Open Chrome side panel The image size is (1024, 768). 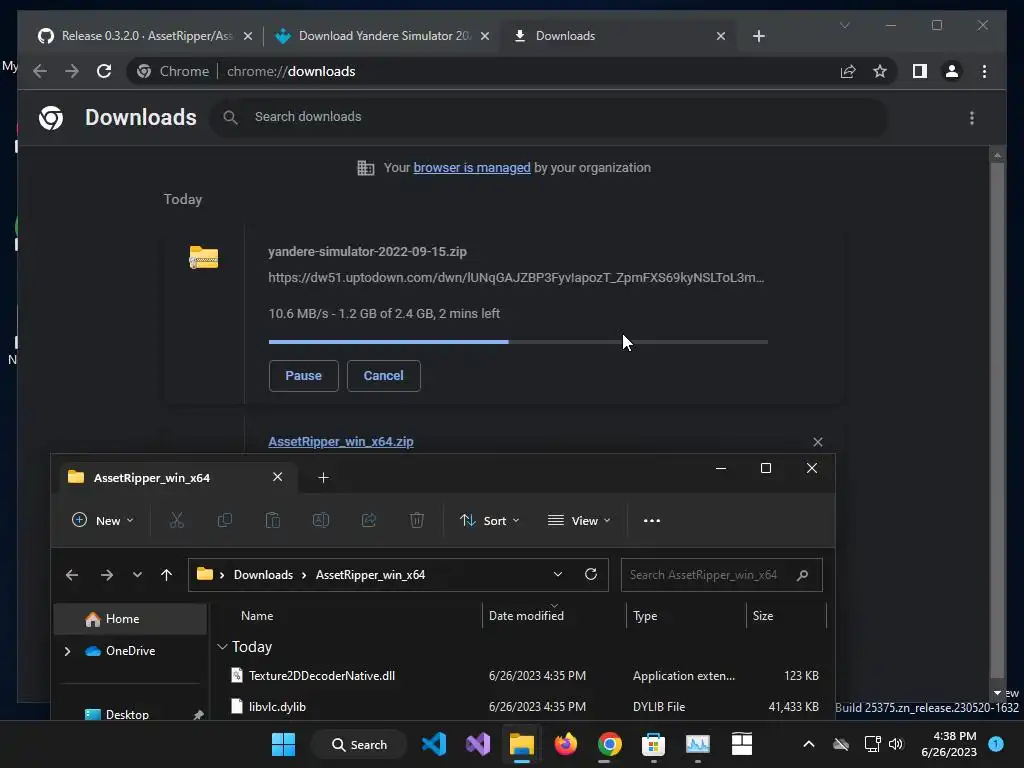(x=920, y=71)
